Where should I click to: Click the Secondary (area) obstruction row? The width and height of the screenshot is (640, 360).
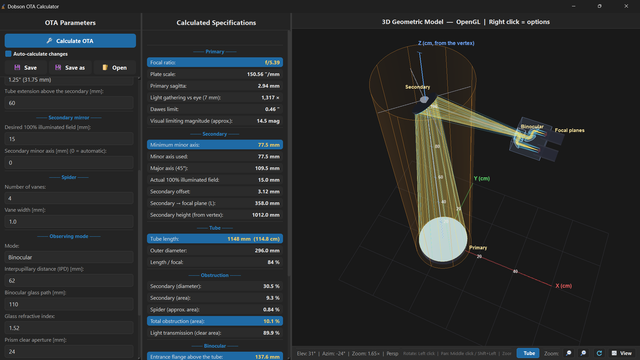[215, 298]
